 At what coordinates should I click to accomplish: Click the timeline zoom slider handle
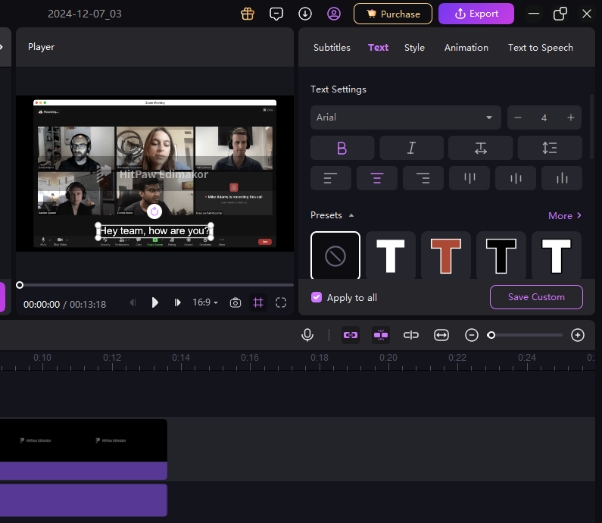491,335
